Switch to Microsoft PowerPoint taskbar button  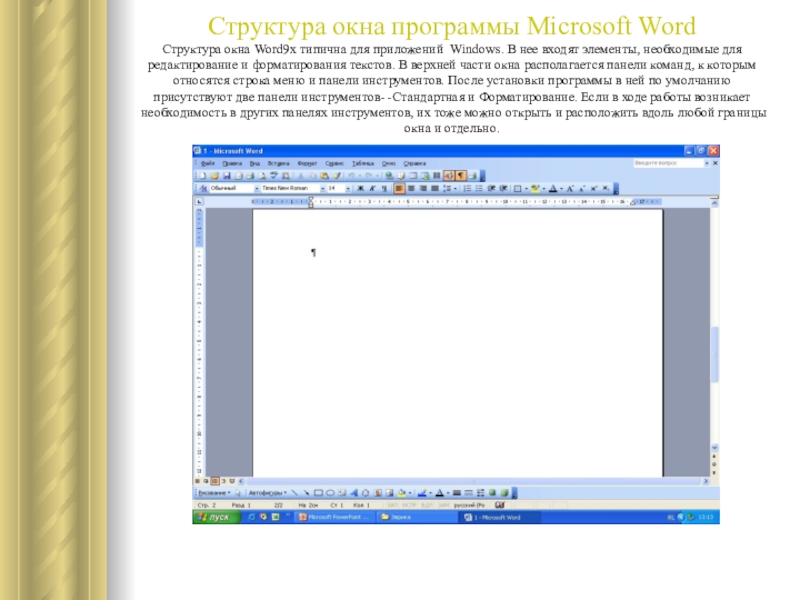pyautogui.click(x=335, y=517)
